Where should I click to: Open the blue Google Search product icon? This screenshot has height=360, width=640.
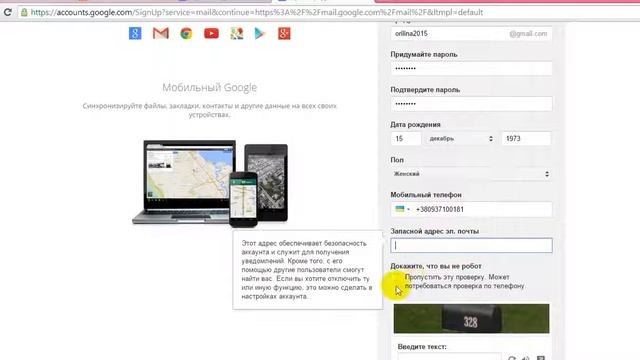click(135, 33)
